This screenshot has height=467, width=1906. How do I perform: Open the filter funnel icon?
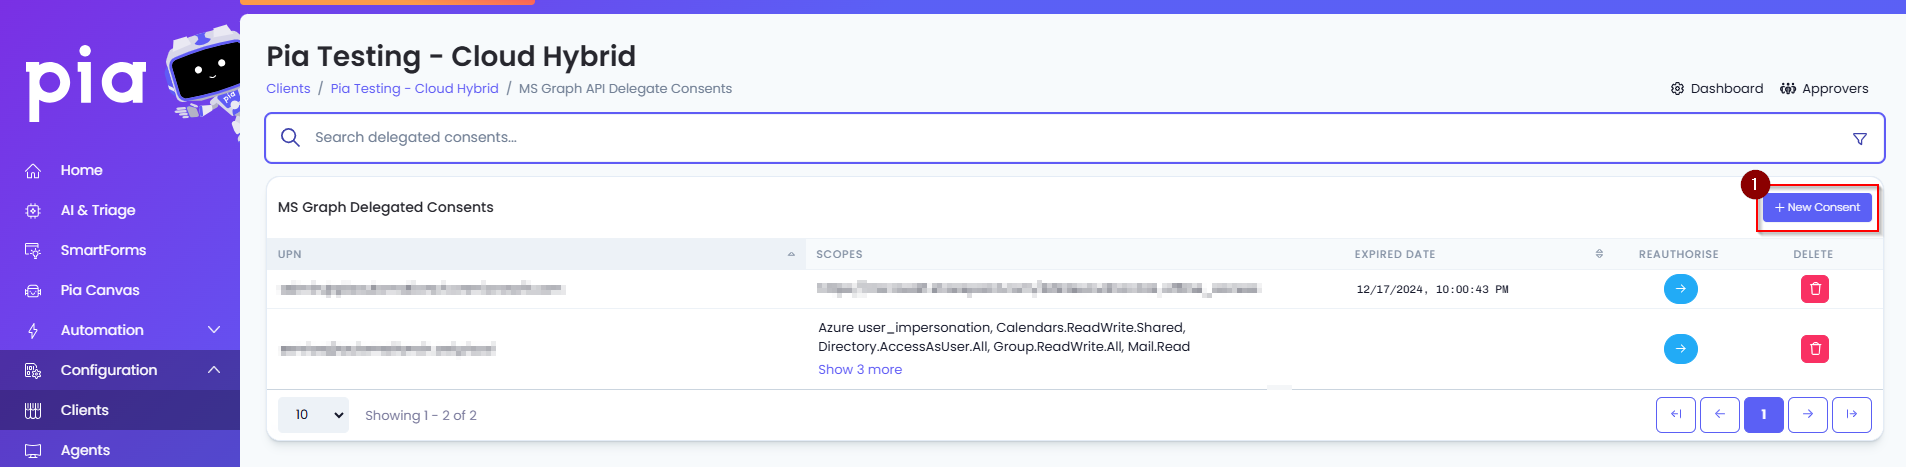[x=1859, y=139]
